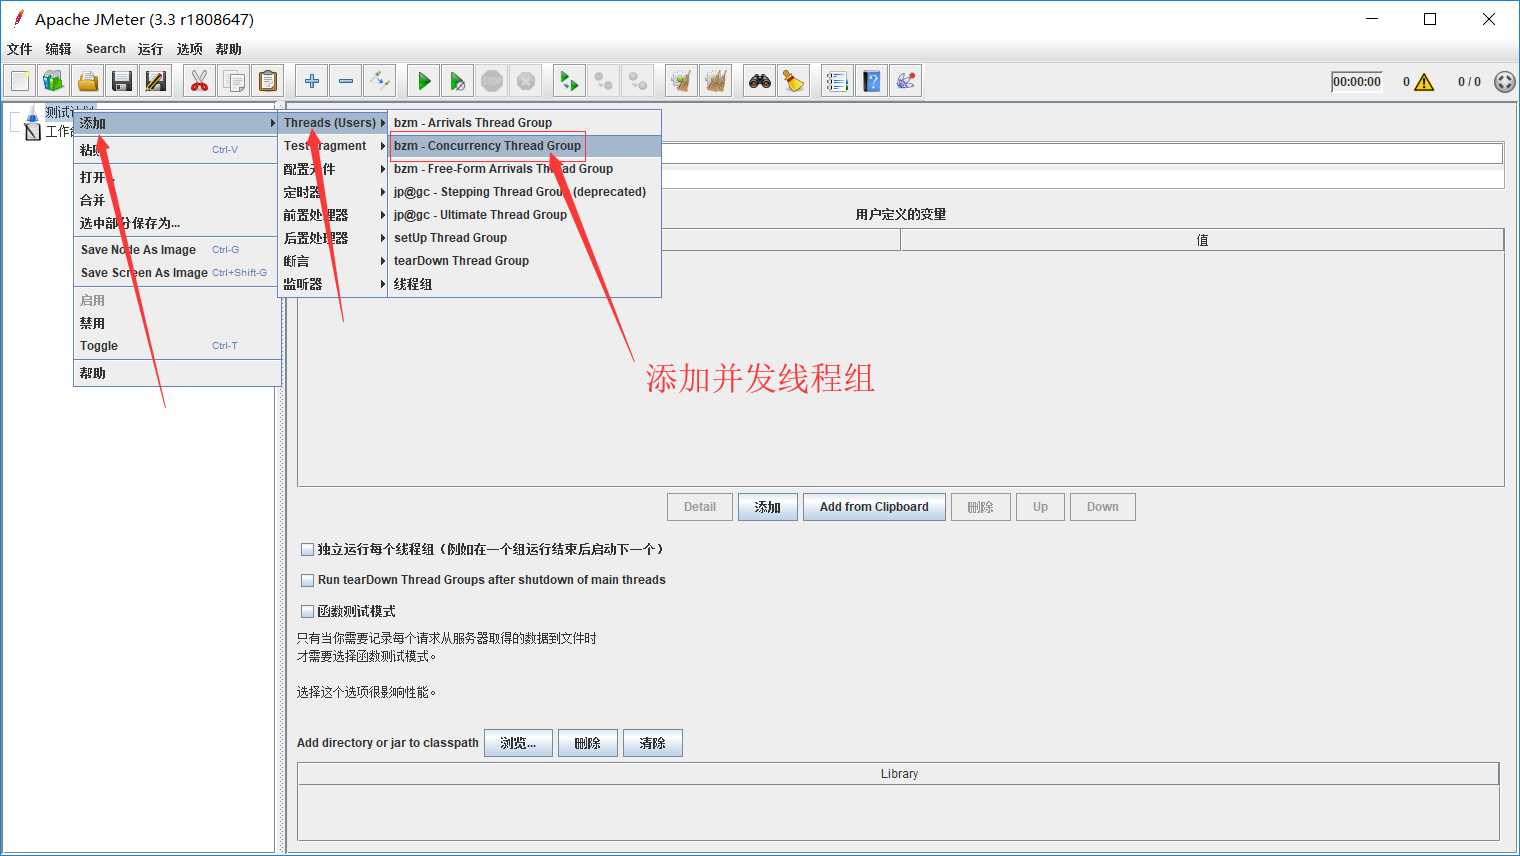The image size is (1520, 856).
Task: Click 浏览... button for classpath
Action: pyautogui.click(x=518, y=743)
